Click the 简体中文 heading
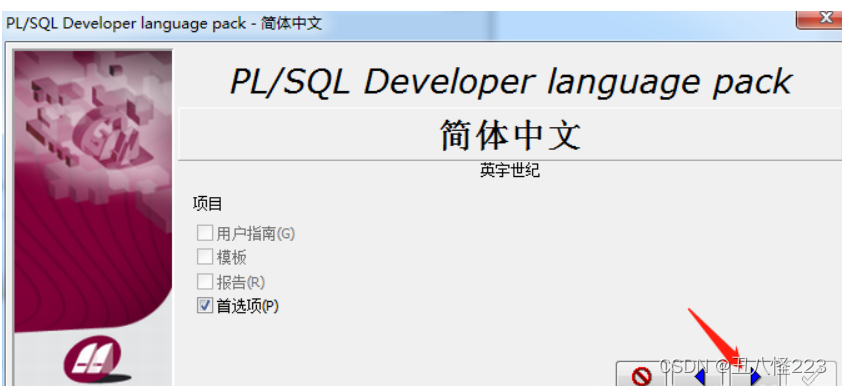 pyautogui.click(x=510, y=134)
